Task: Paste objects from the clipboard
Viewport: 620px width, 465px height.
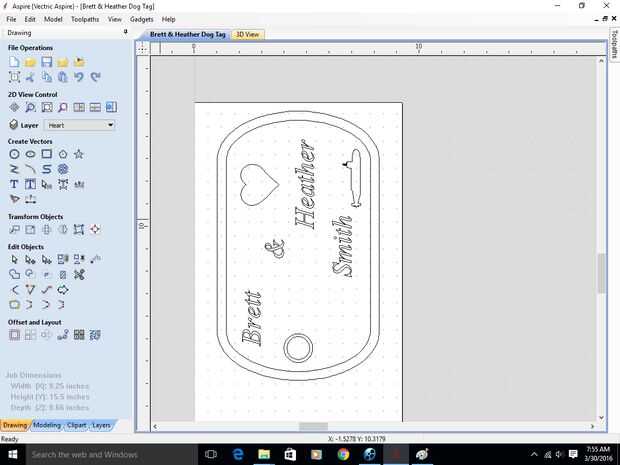Action: coord(63,77)
